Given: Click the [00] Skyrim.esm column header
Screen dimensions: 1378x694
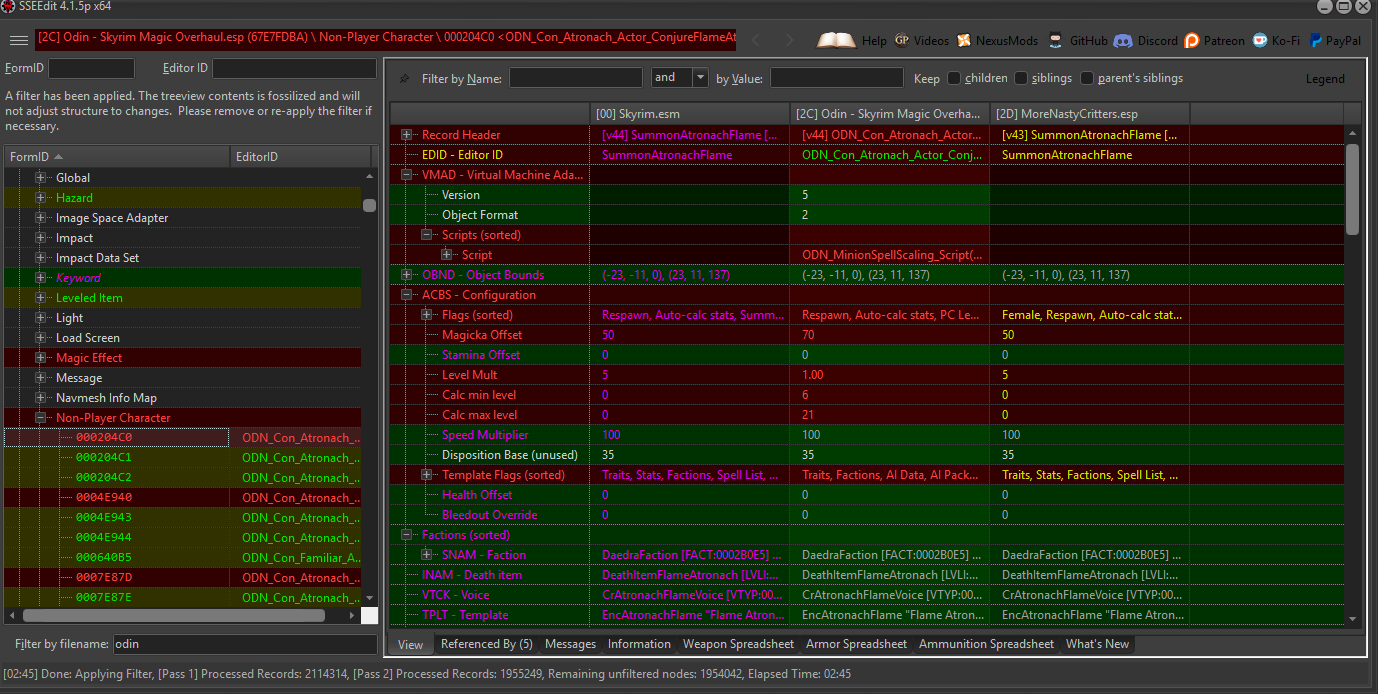Looking at the screenshot, I should tap(690, 114).
